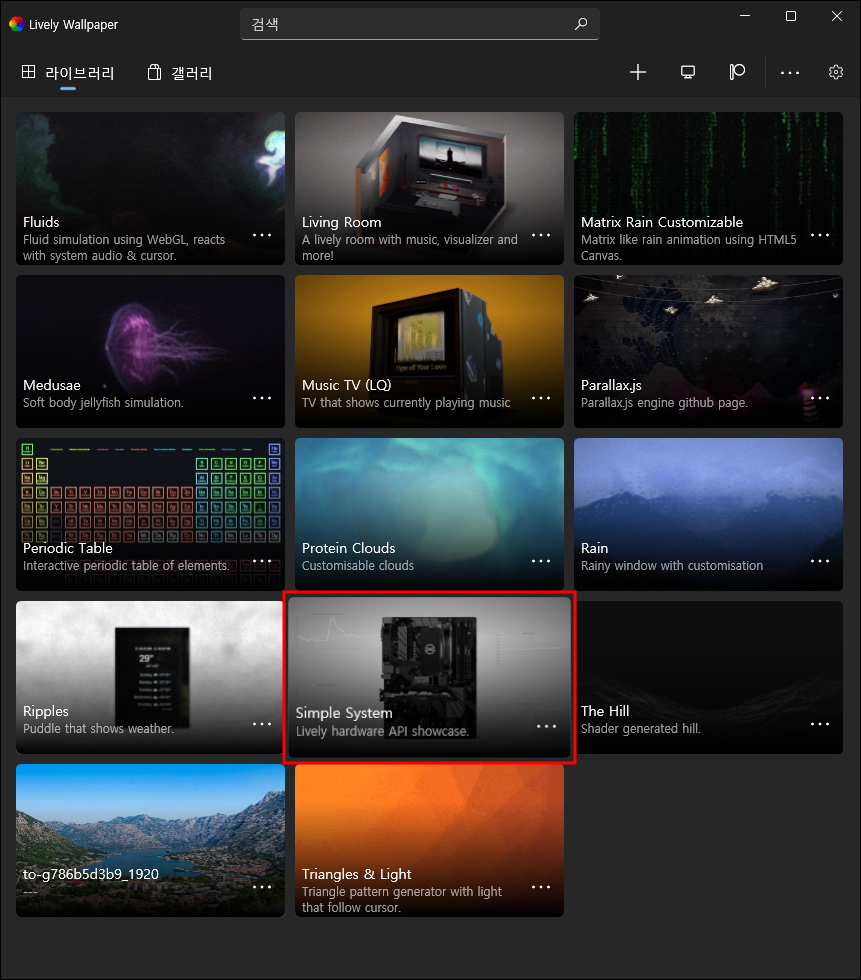Open more options for The Hill
Viewport: 861px width, 980px height.
pyautogui.click(x=820, y=724)
